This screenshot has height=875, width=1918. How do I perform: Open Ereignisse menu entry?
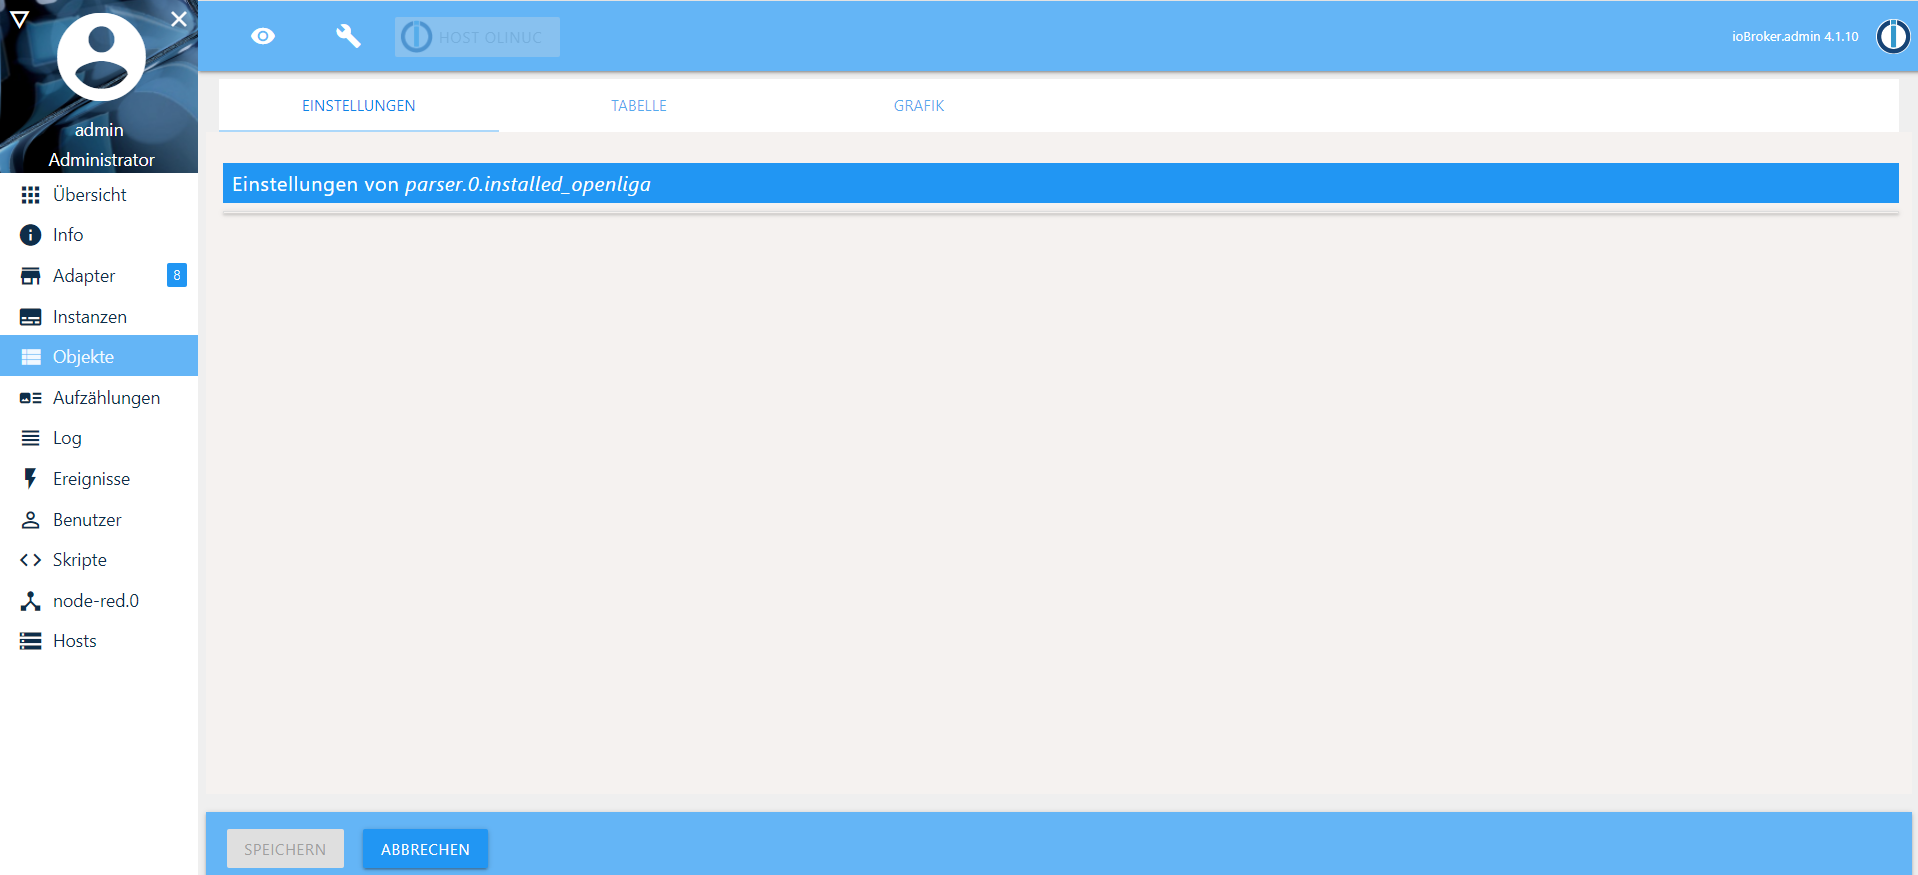pos(99,479)
